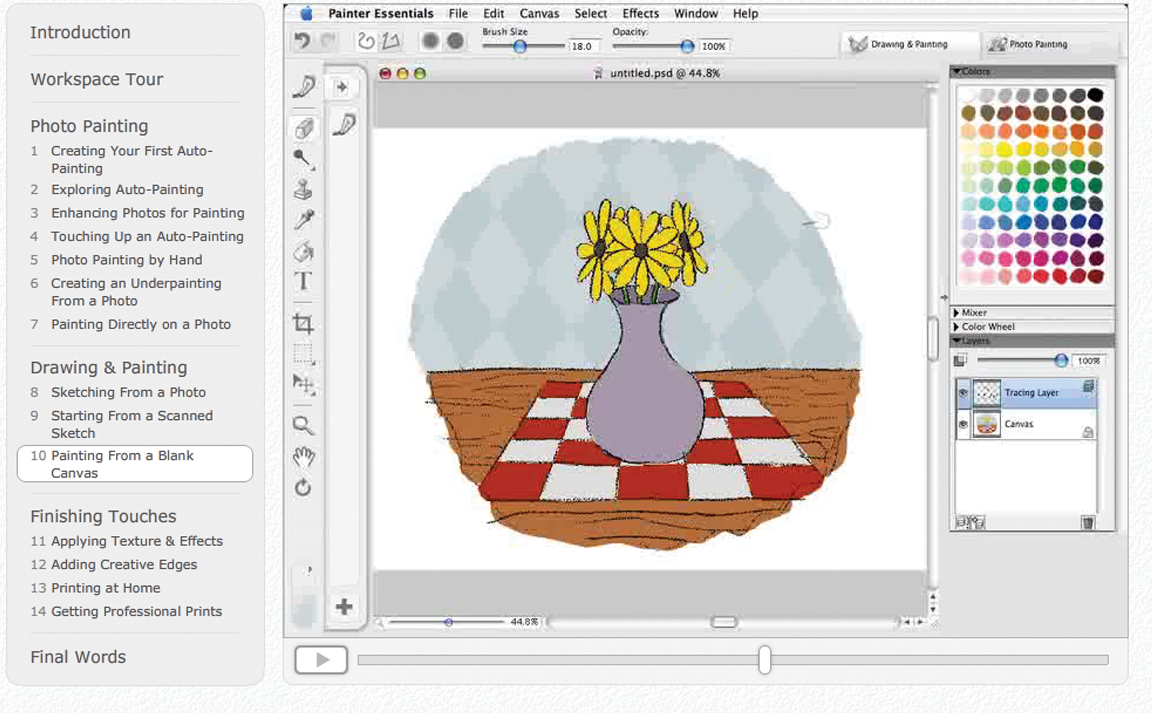Select the Paint Bucket tool
The image size is (1152, 713).
304,251
